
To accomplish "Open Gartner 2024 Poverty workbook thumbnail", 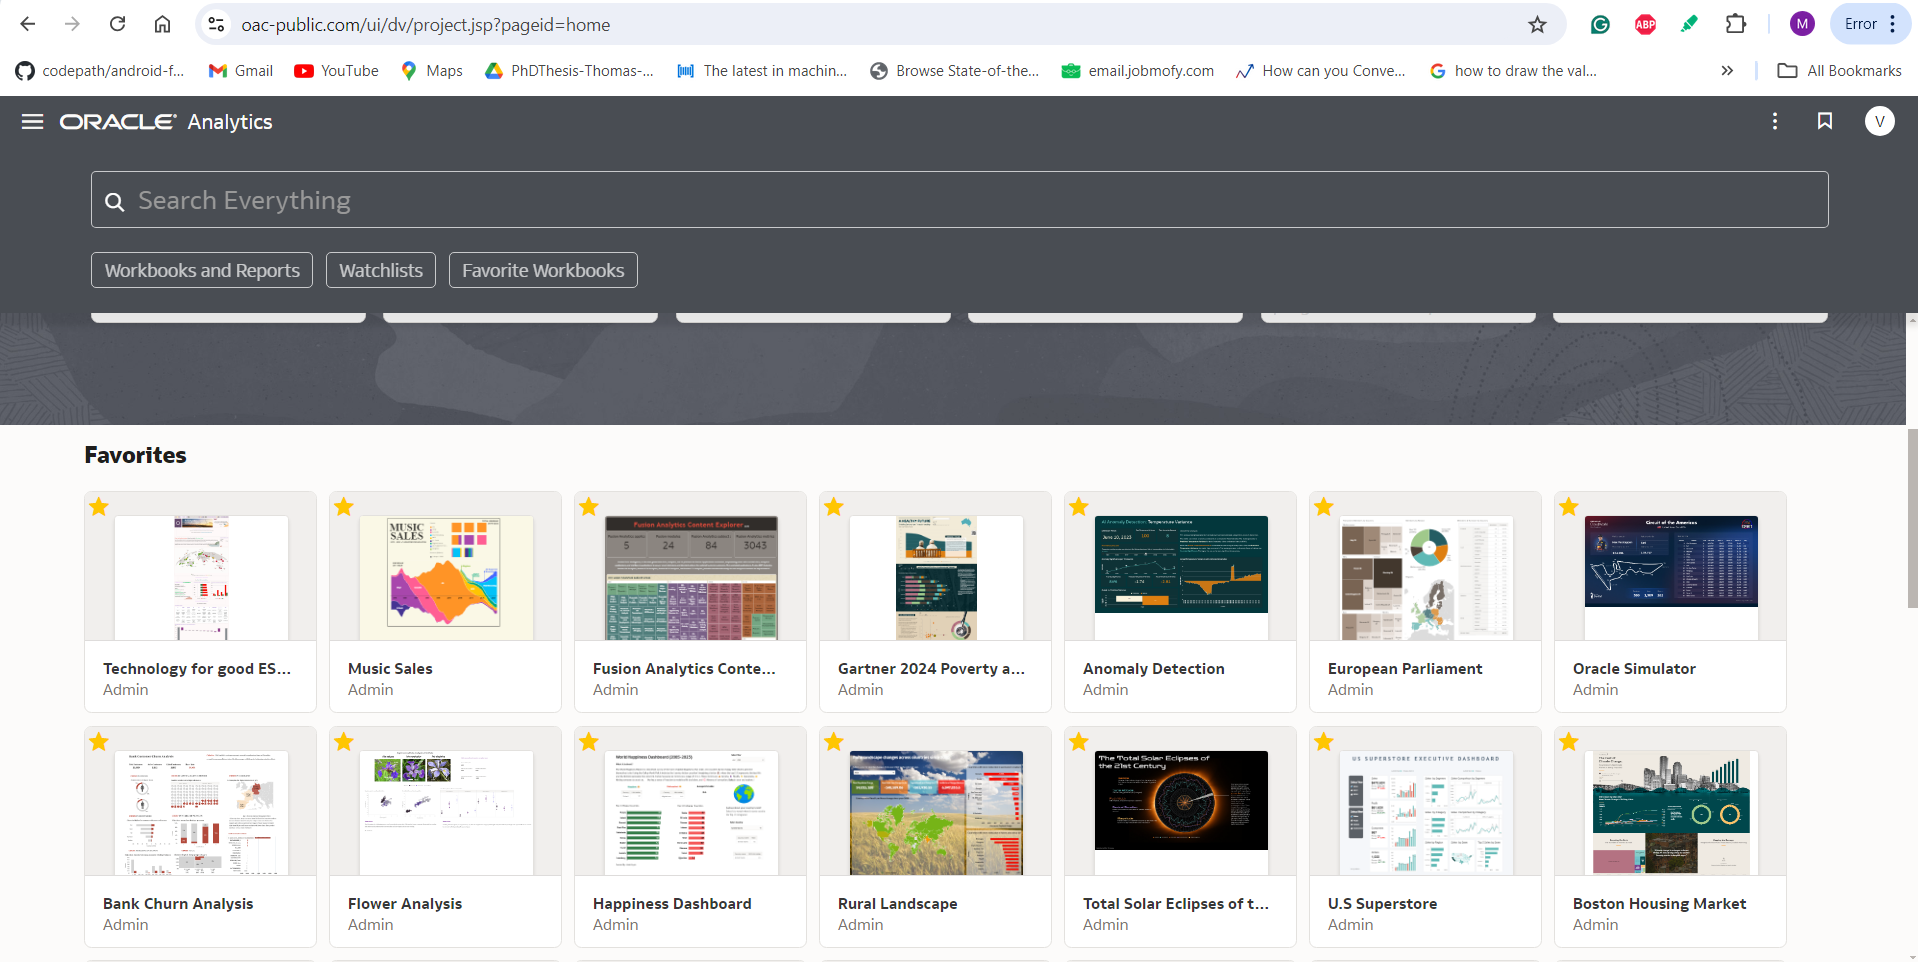I will coord(936,578).
